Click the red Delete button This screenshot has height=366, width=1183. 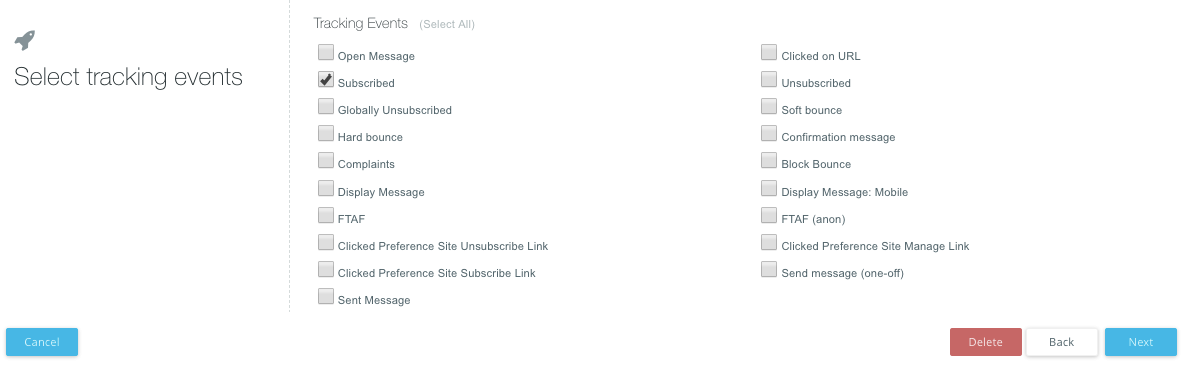[x=985, y=342]
